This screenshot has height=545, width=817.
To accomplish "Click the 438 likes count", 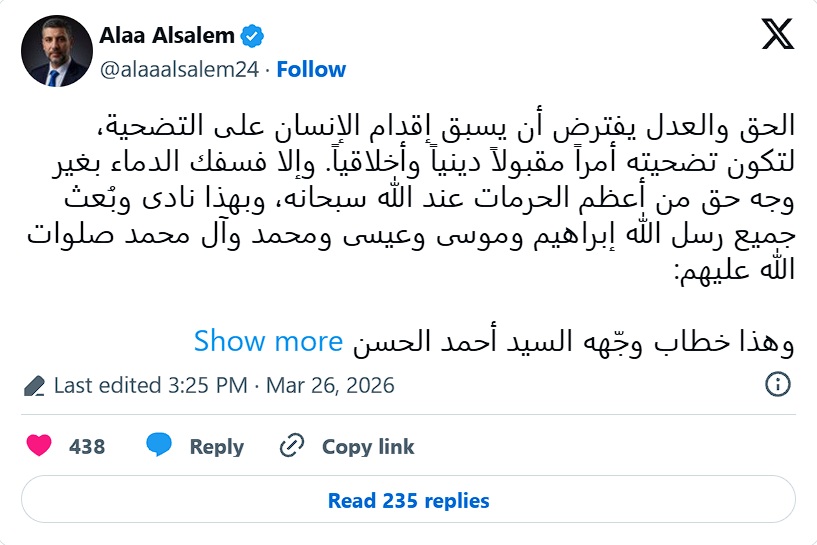I will pyautogui.click(x=87, y=447).
